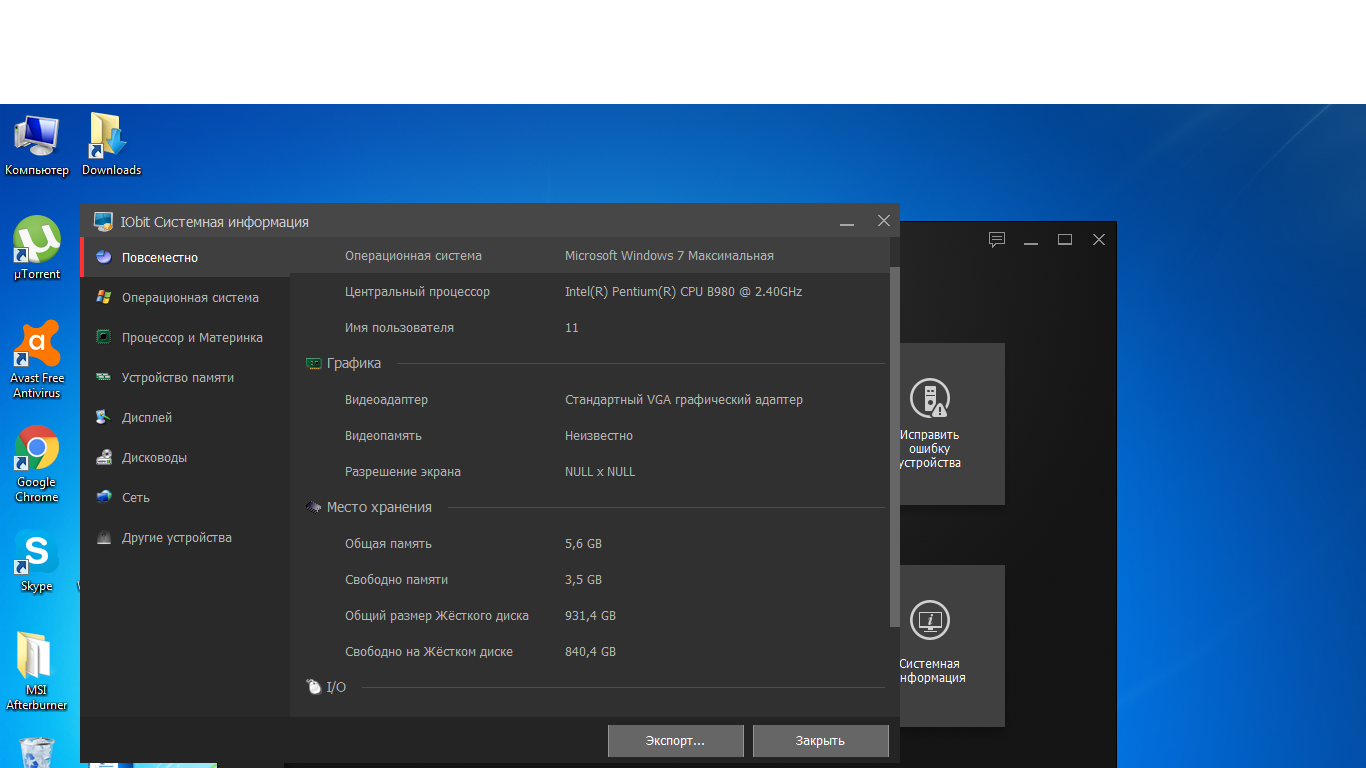Click the Экспорт... button

[675, 741]
